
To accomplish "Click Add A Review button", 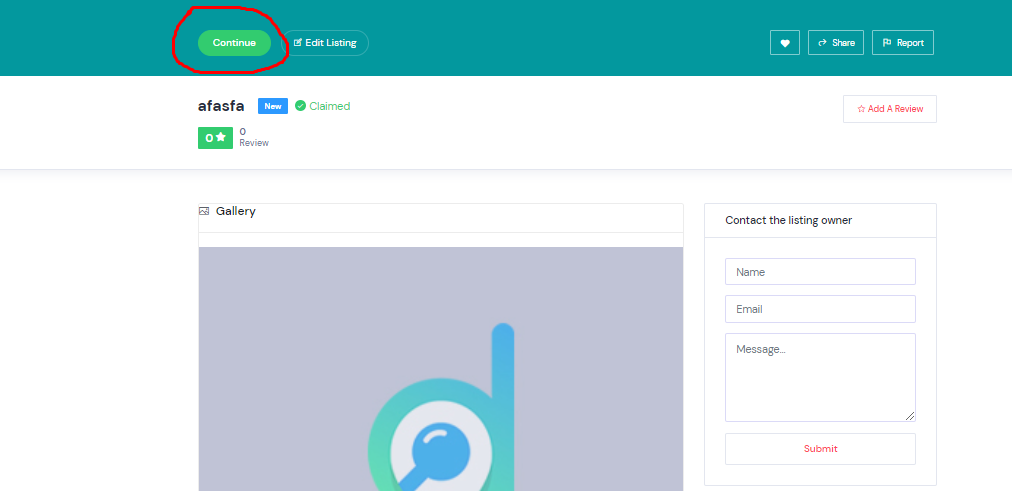I will pos(889,109).
